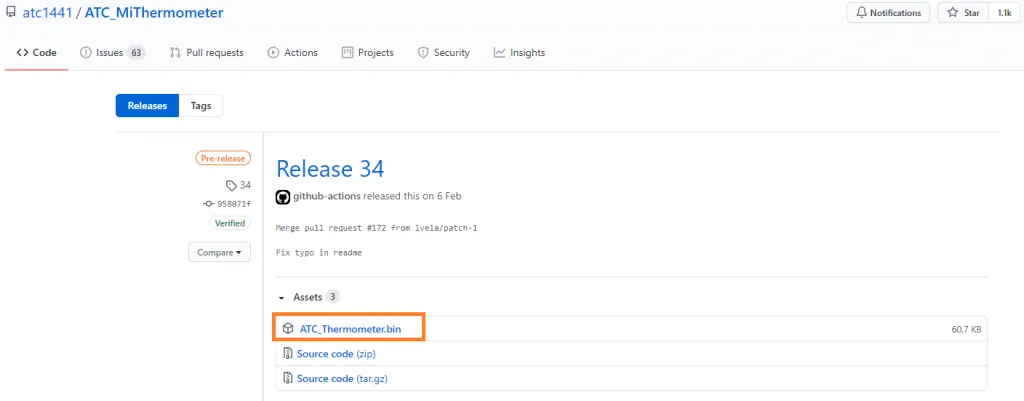This screenshot has width=1024, height=401.
Task: Open the Release 34 title link
Action: 330,168
